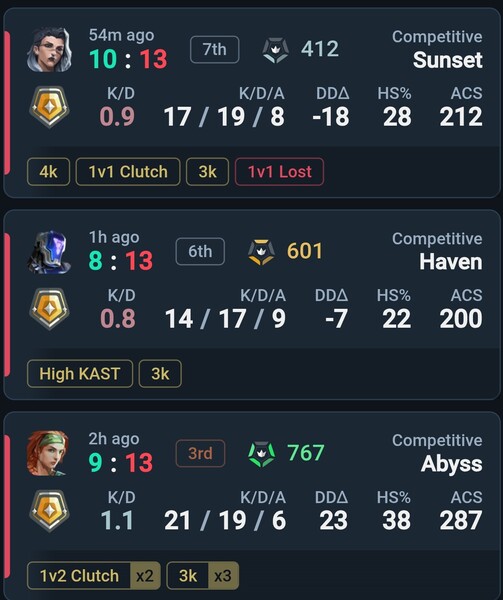Select the High KAST tag

coord(80,374)
